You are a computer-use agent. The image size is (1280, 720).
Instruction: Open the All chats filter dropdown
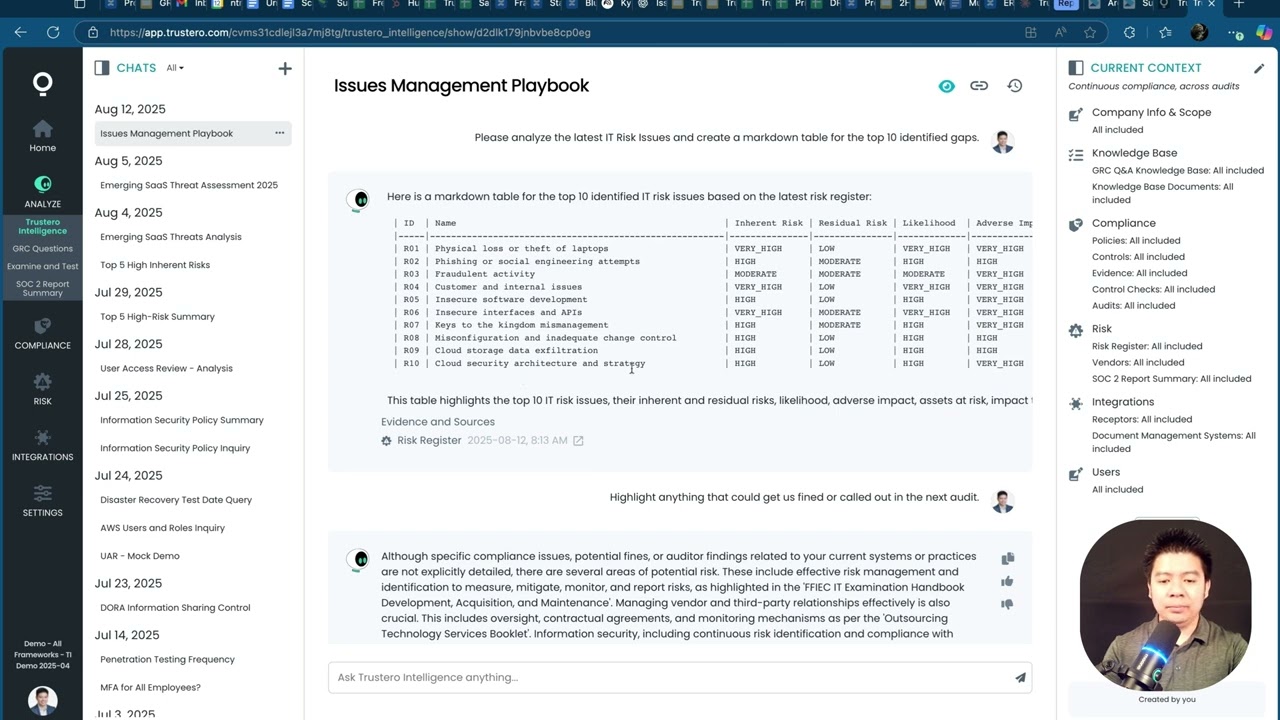(x=175, y=68)
